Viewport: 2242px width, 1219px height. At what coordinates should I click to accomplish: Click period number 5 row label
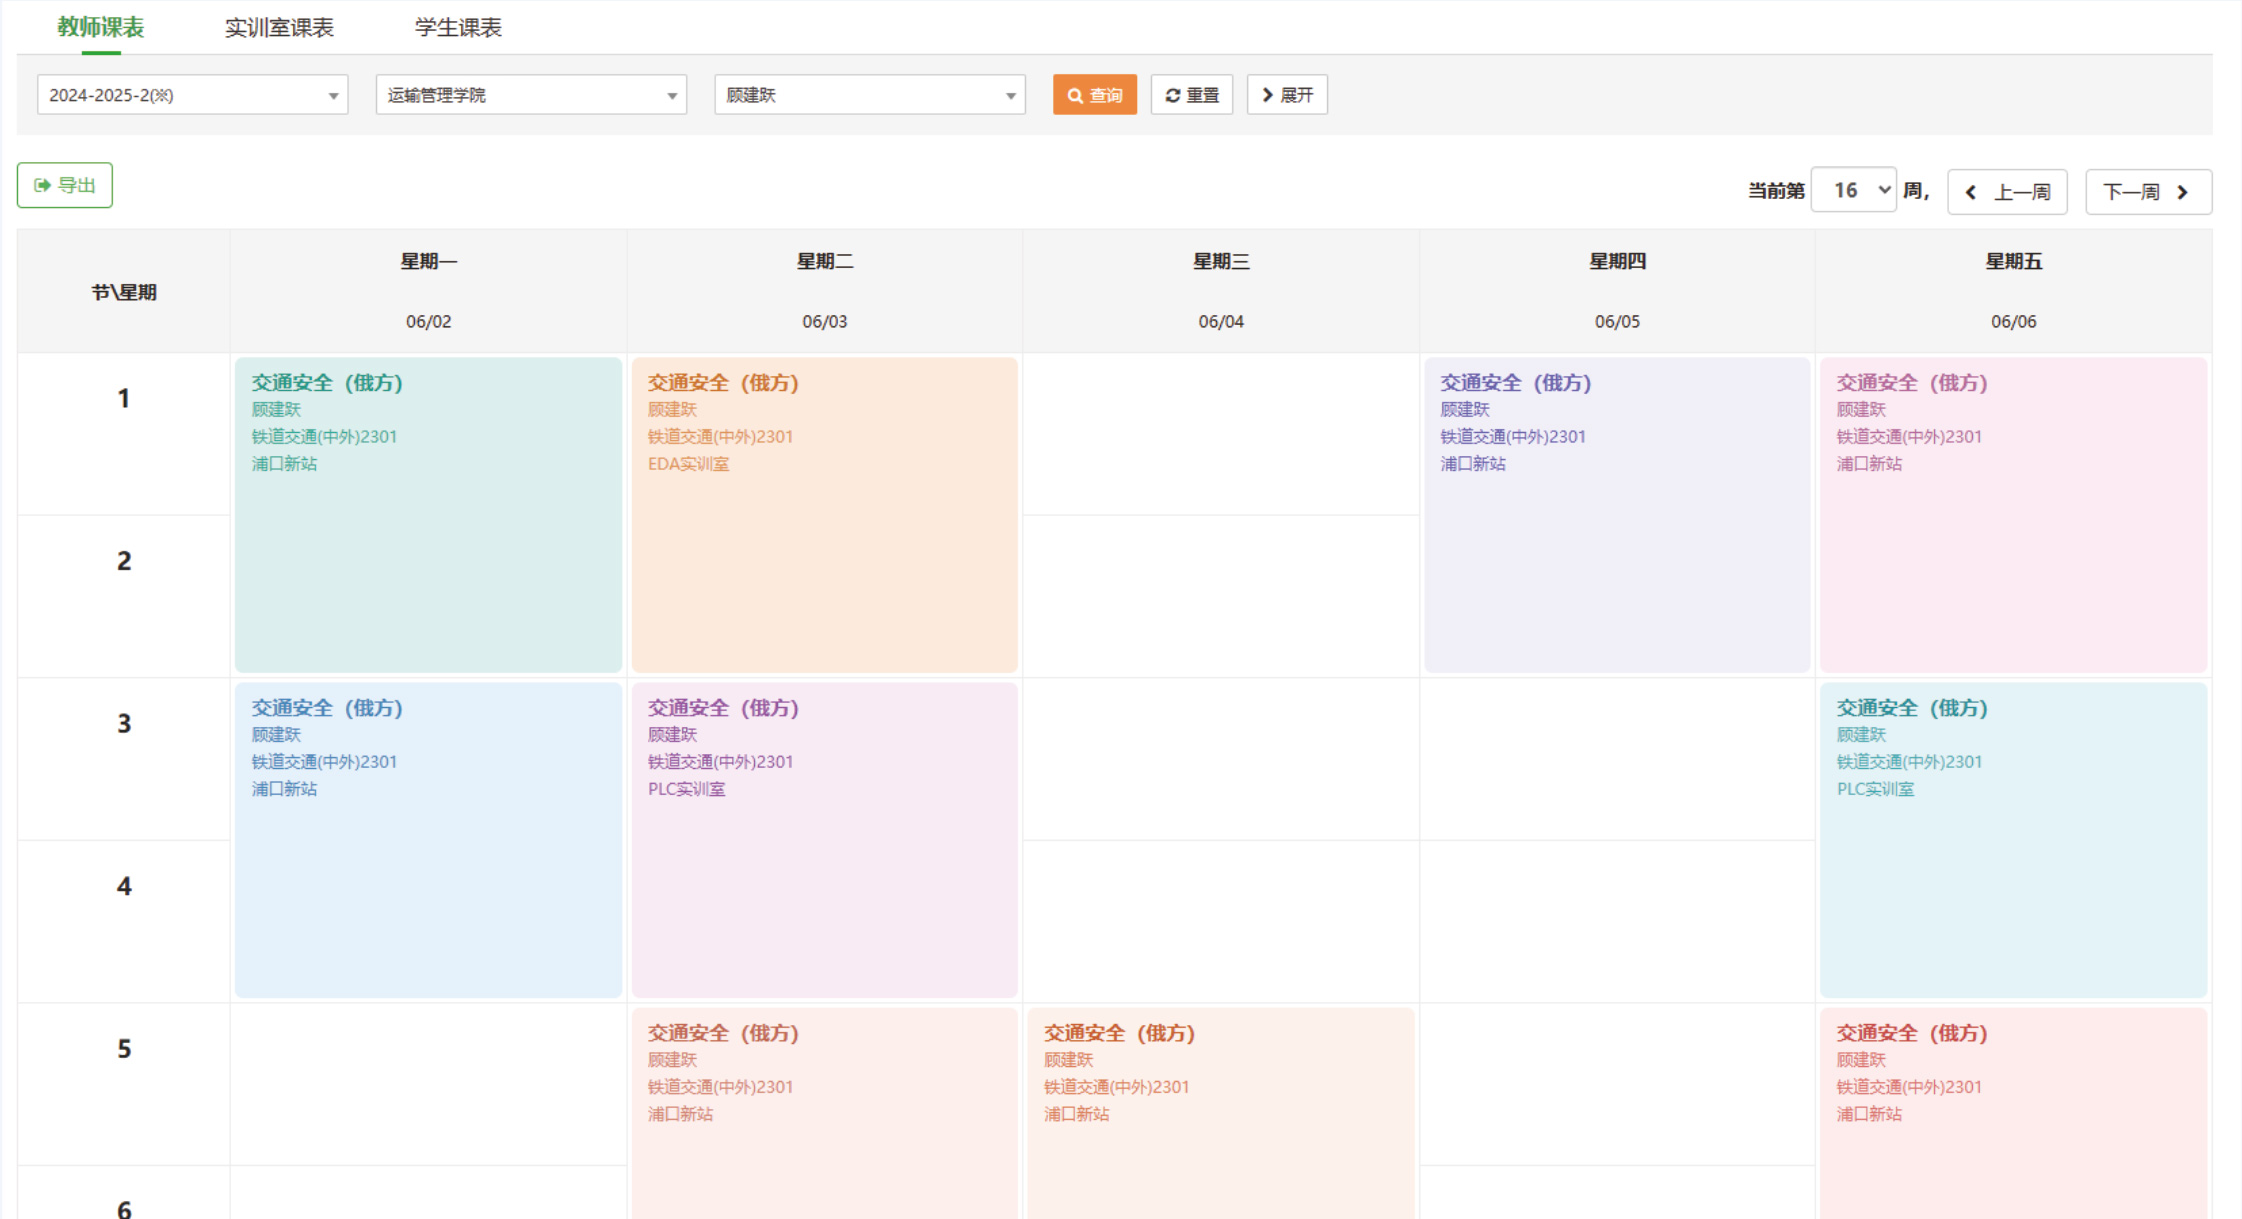click(x=124, y=1049)
